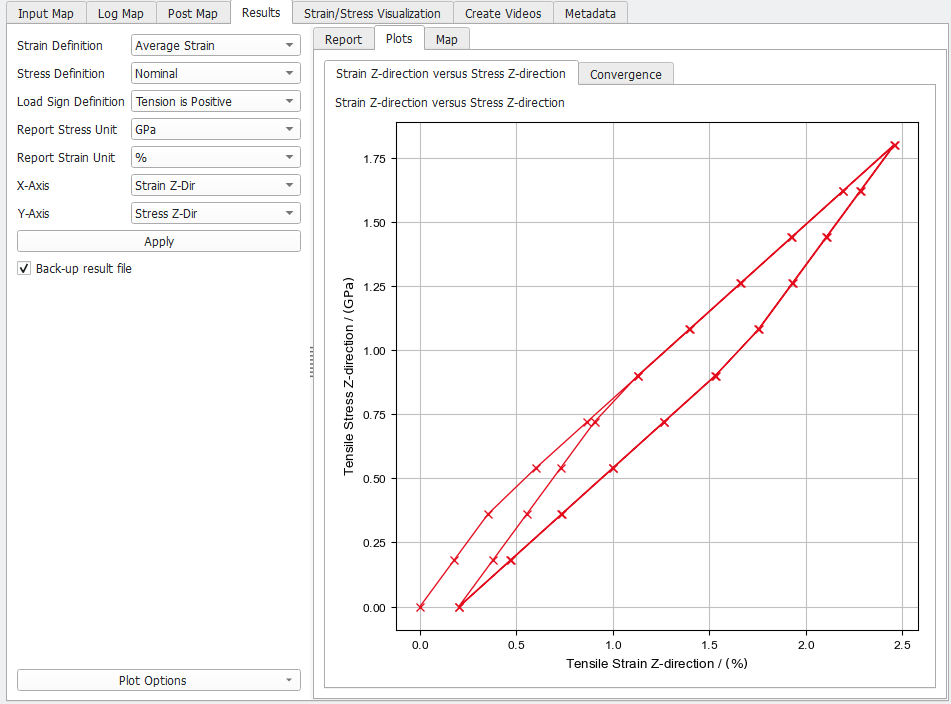Open the Post Map tab
This screenshot has width=951, height=704.
(193, 13)
